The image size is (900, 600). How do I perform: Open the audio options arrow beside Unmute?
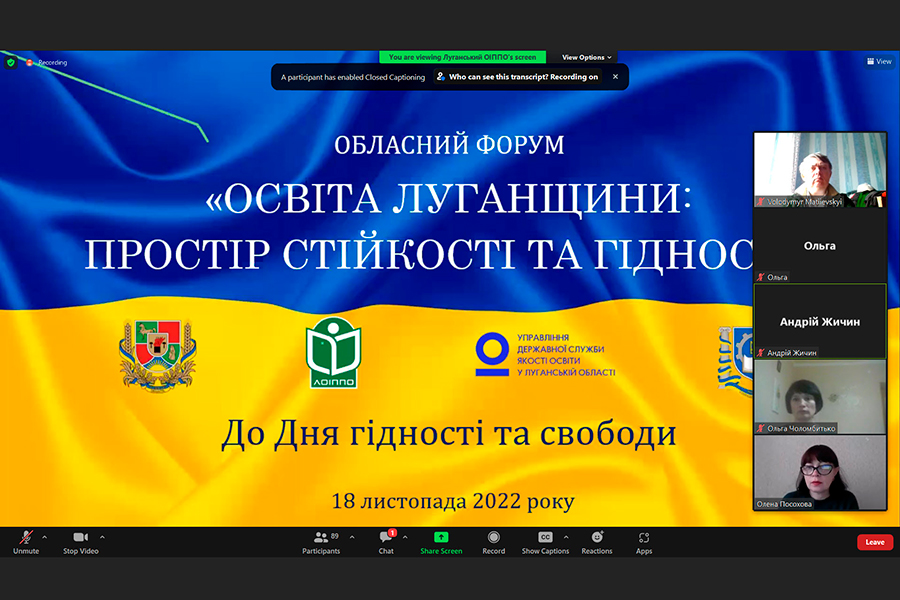[x=45, y=537]
